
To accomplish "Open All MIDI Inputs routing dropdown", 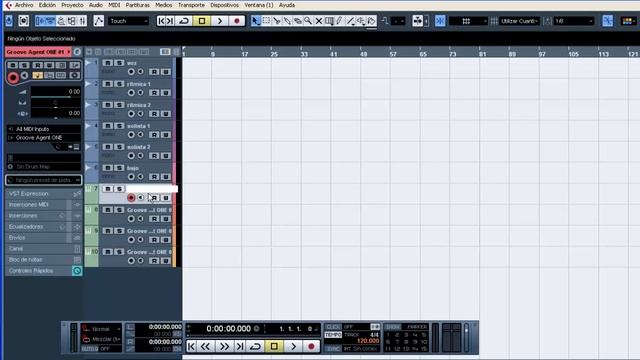I will pyautogui.click(x=44, y=129).
